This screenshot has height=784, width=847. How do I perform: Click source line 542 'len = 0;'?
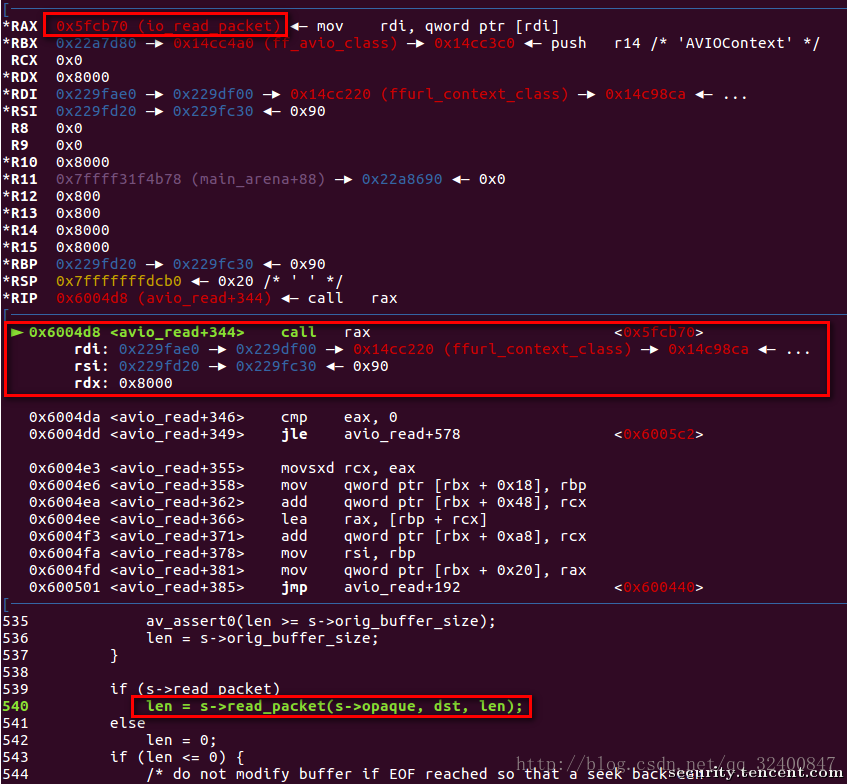182,740
